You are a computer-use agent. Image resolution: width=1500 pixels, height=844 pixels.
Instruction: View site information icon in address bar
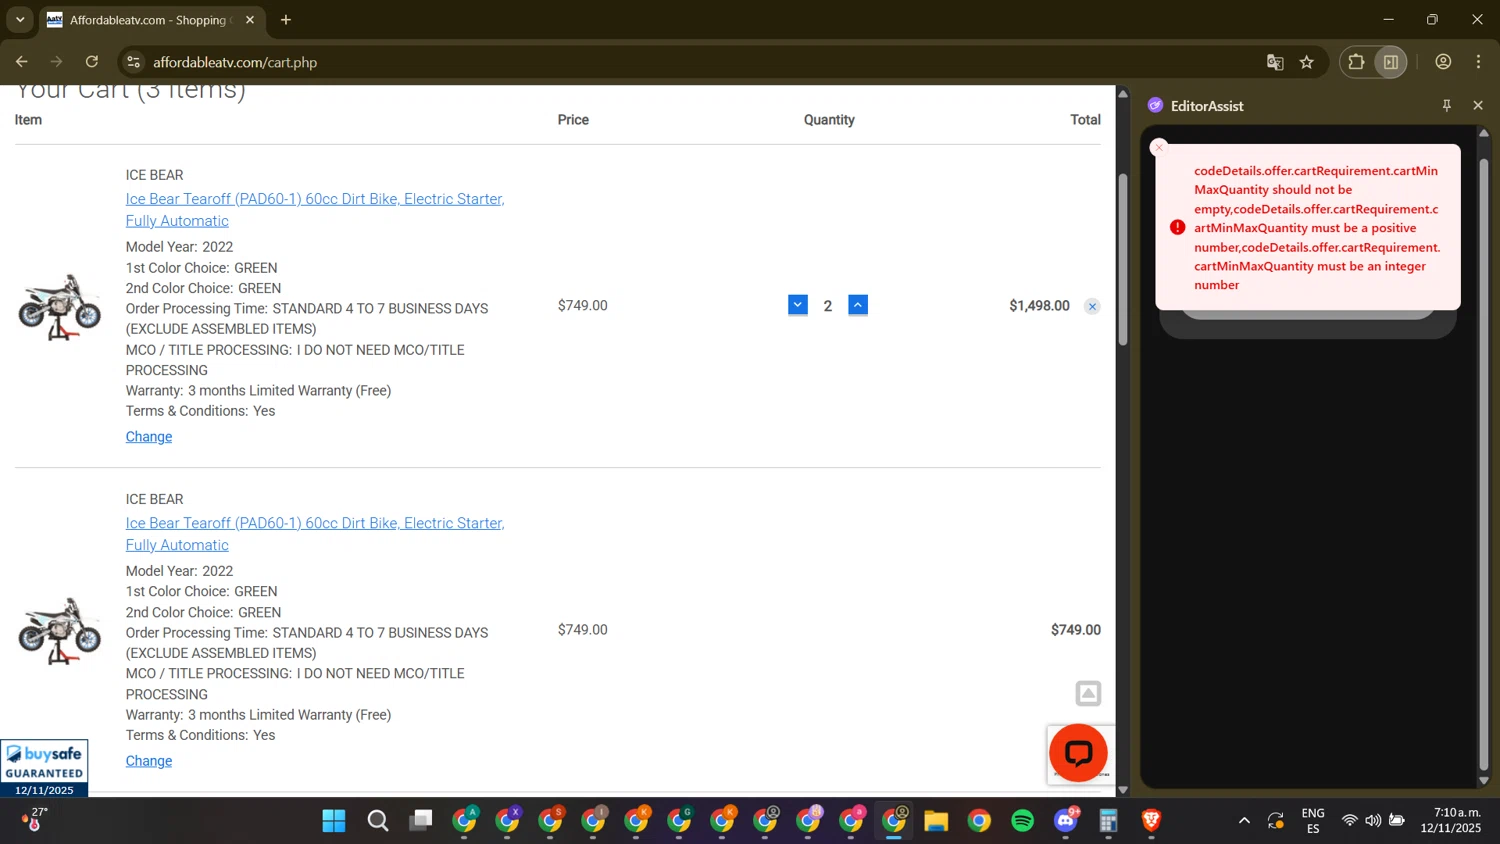(133, 62)
